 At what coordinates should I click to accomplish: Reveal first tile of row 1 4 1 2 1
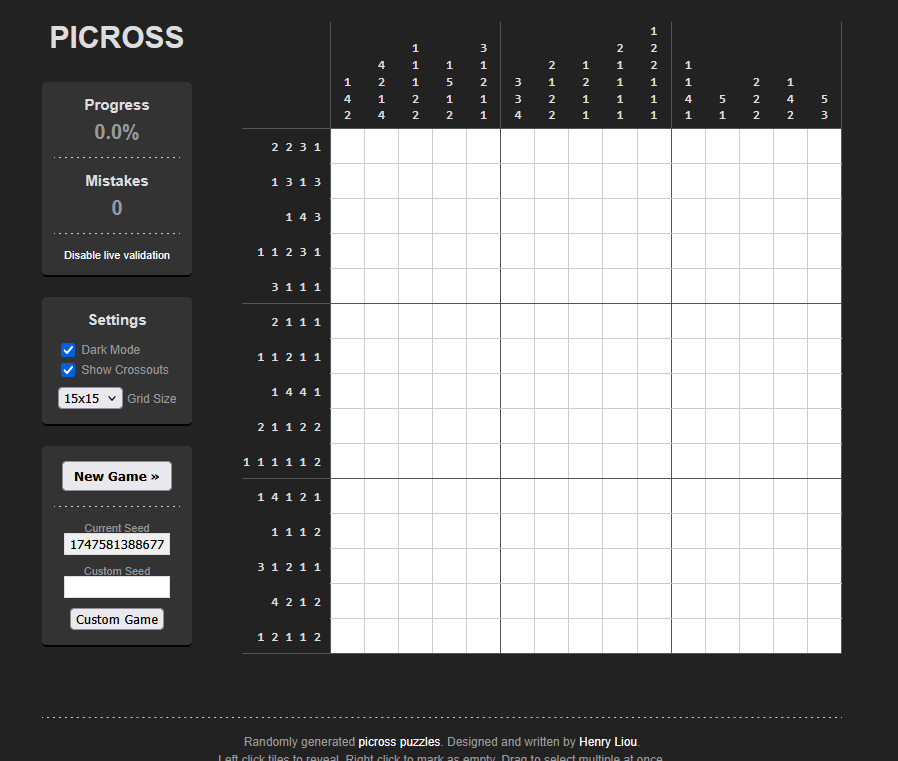348,496
